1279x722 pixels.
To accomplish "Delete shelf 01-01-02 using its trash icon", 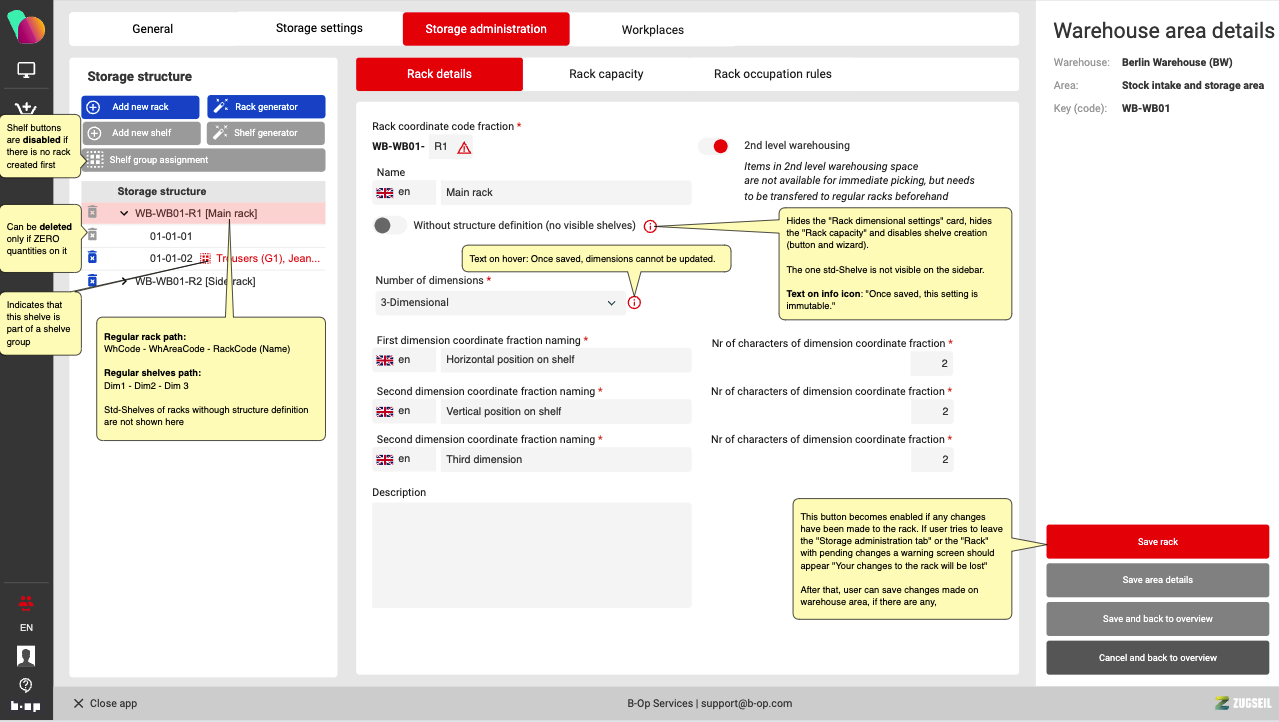I will 92,258.
